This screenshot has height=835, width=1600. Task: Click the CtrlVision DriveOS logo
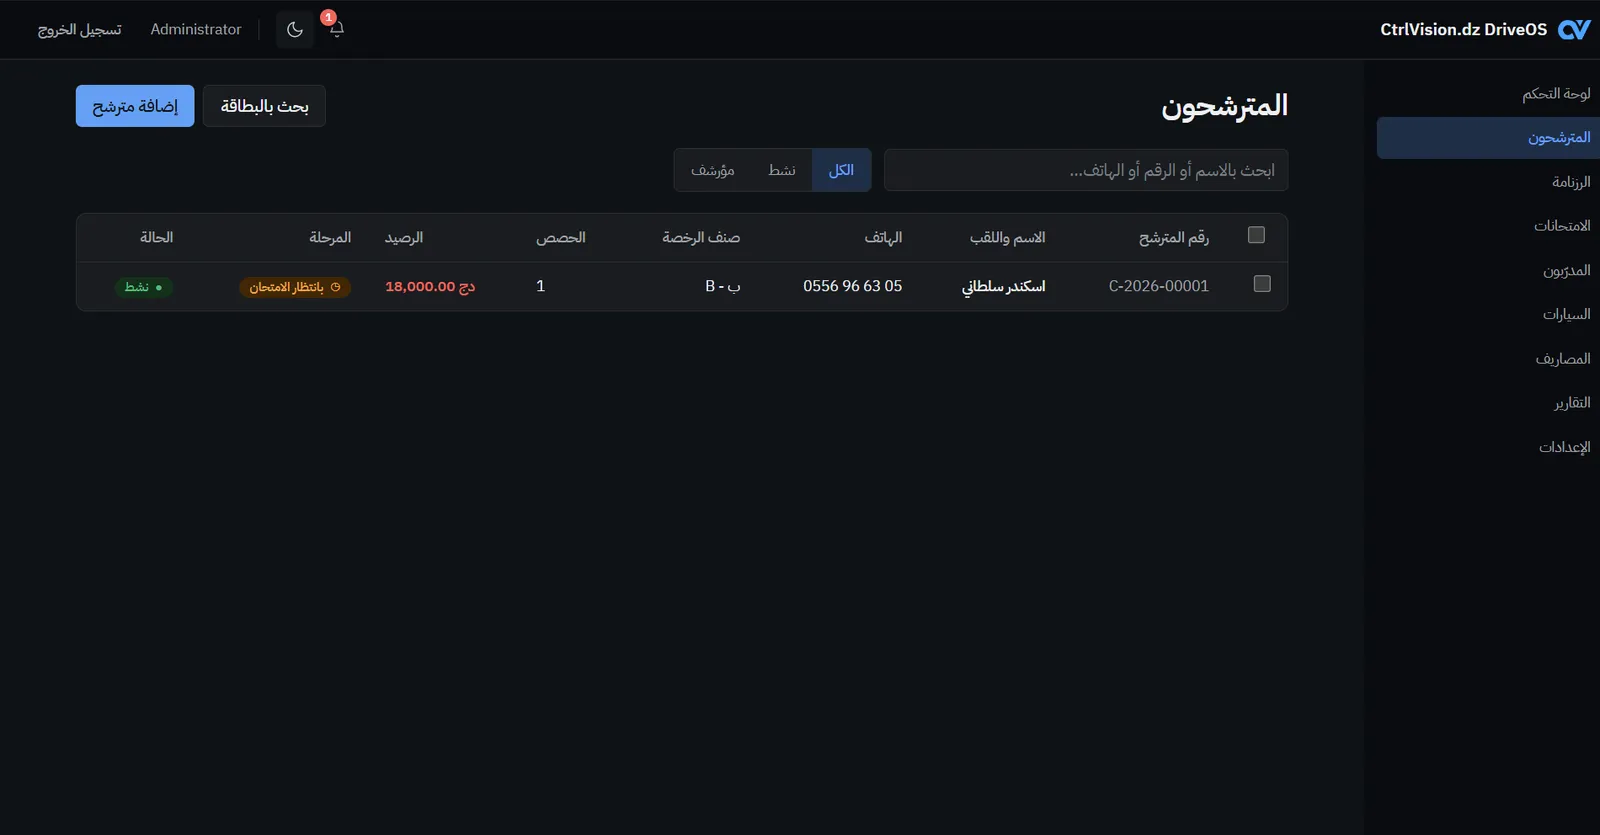1574,30
